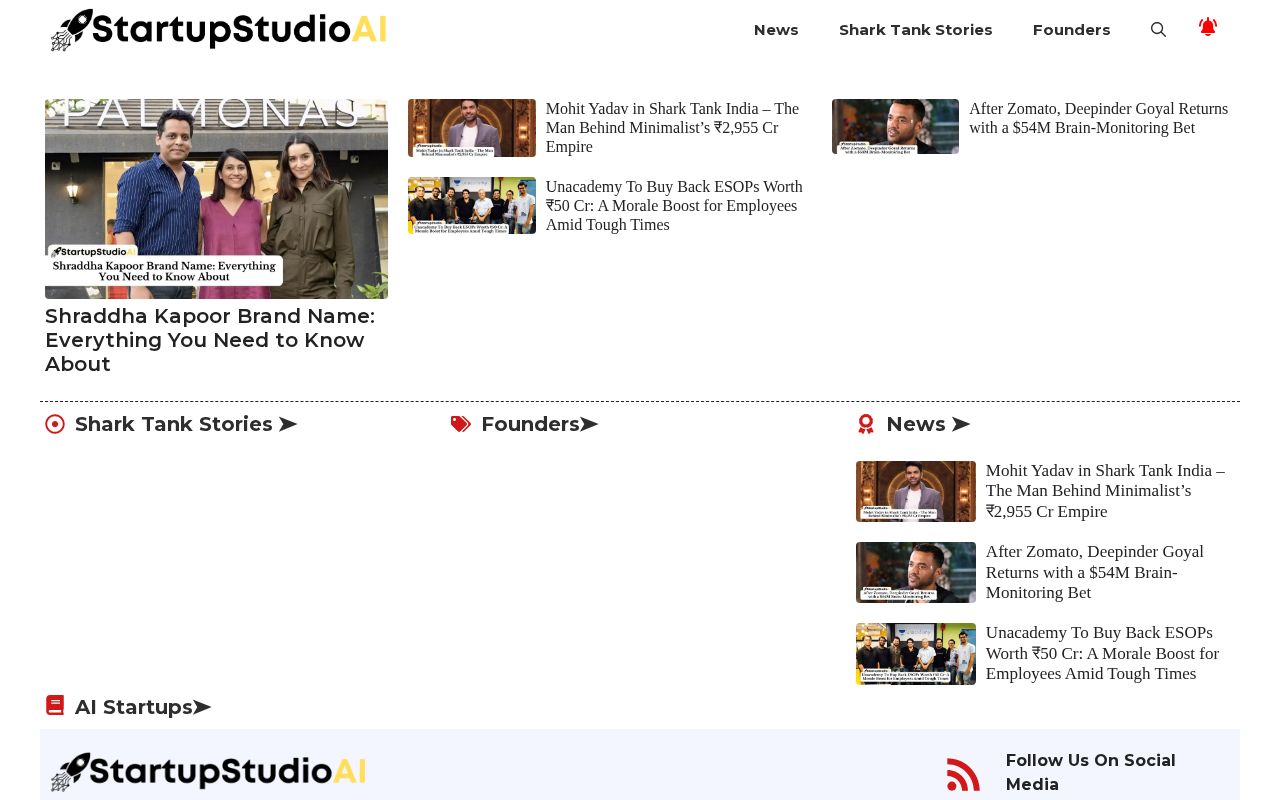Click Unacademy thumbnail in News list
Screen dimensions: 1280x800
click(x=916, y=654)
